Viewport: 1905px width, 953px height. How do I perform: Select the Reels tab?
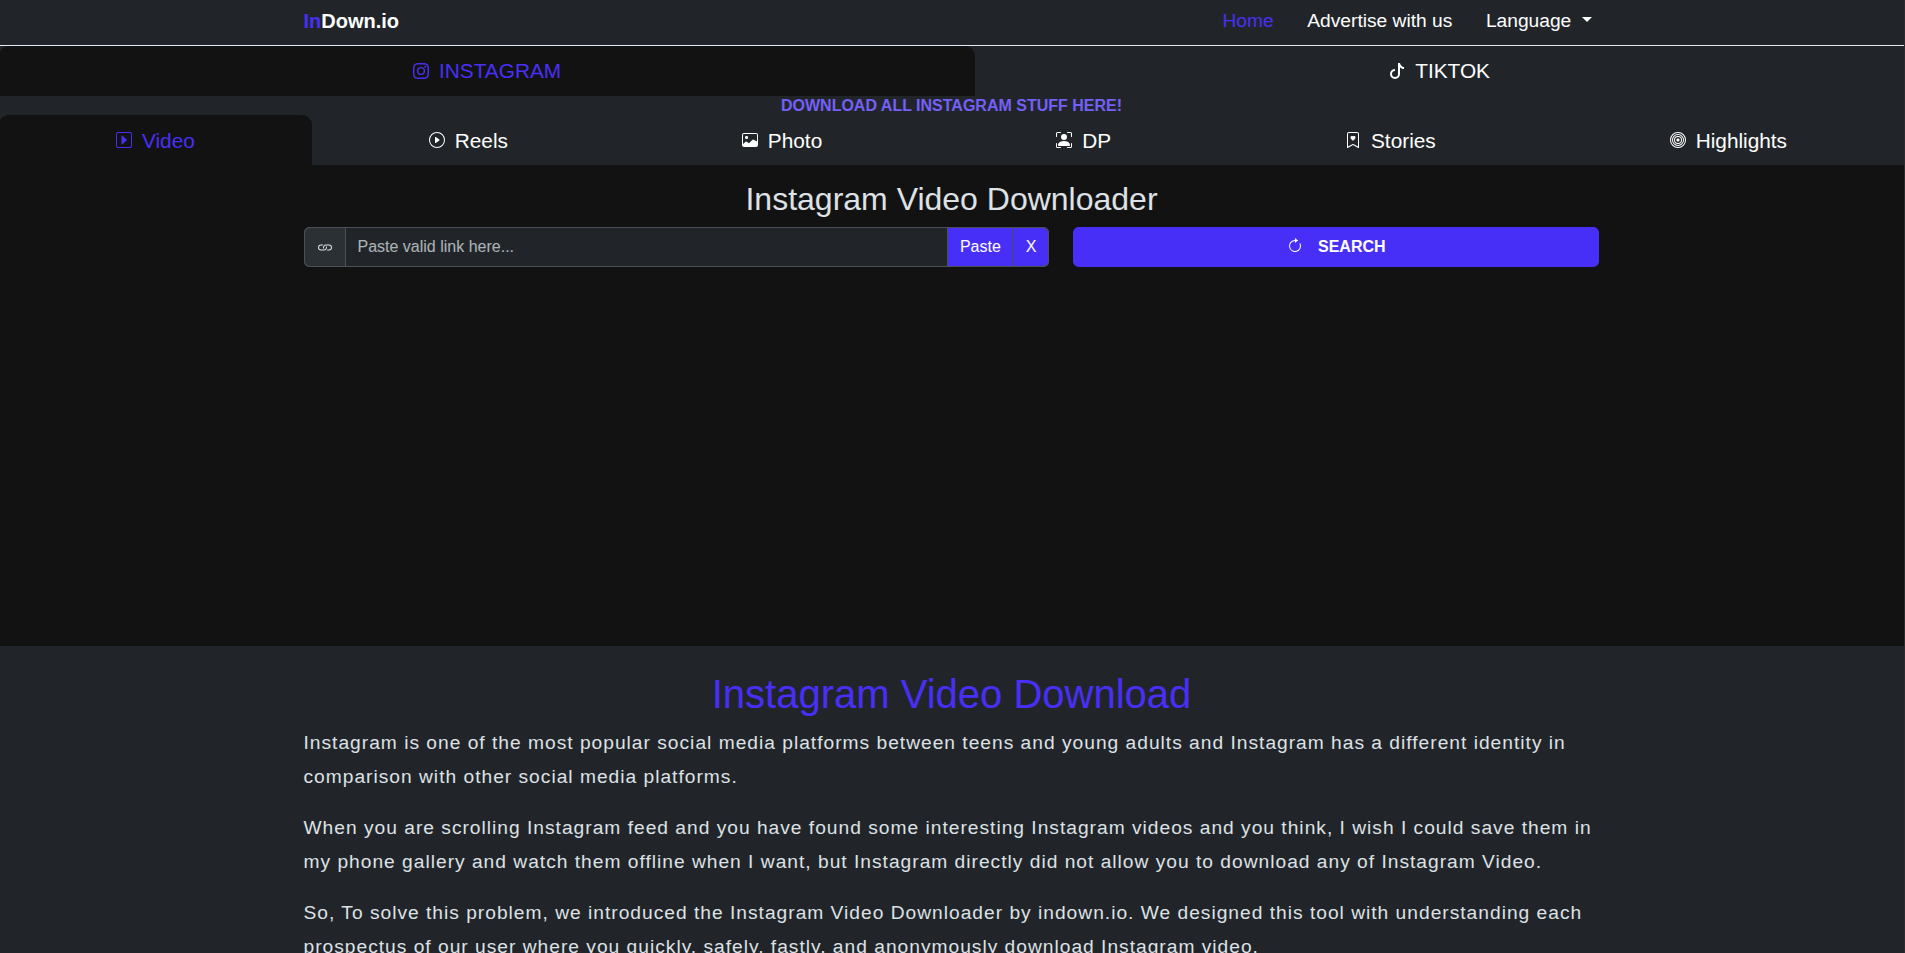tap(468, 141)
